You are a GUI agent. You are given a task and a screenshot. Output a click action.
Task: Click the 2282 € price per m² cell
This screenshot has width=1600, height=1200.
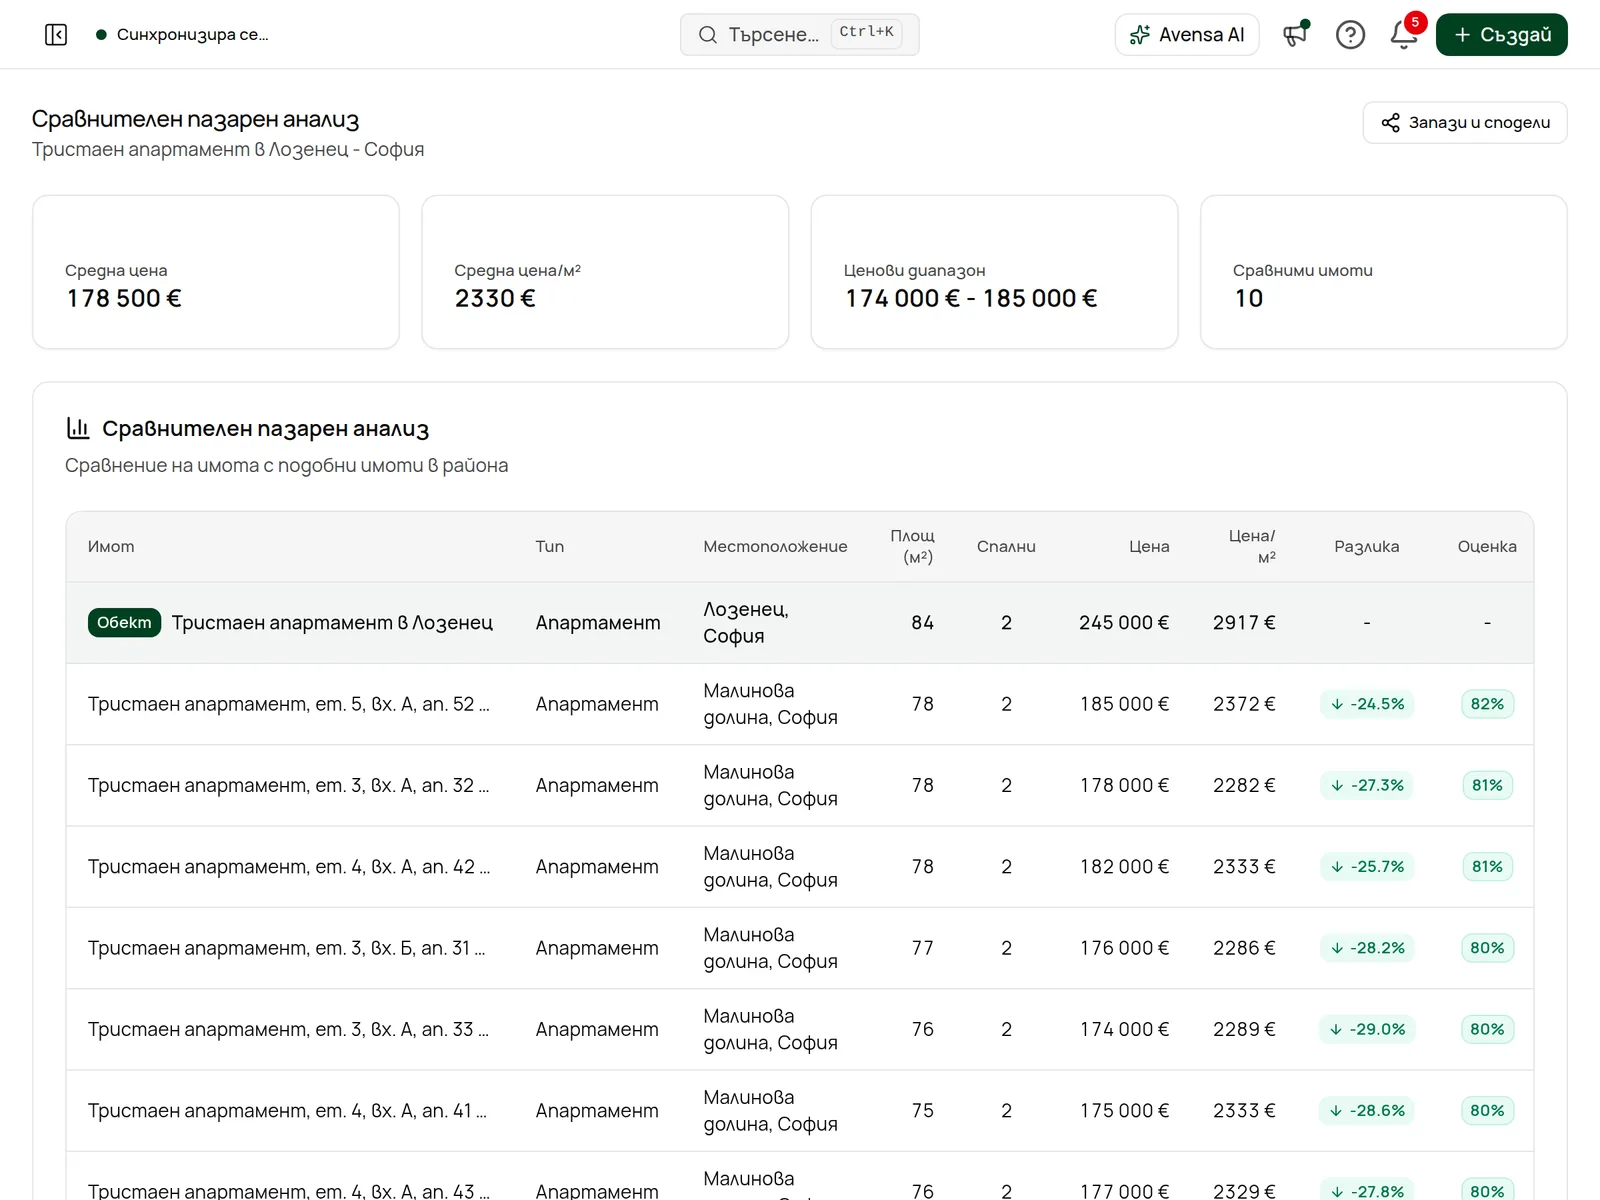1244,785
